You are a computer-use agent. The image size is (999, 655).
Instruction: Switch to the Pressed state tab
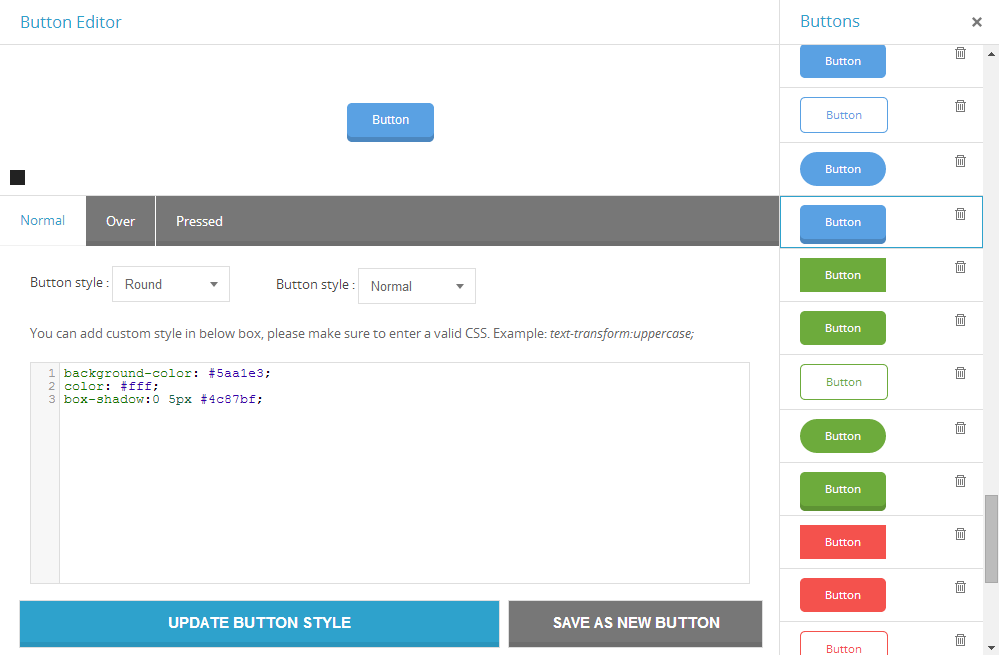199,221
